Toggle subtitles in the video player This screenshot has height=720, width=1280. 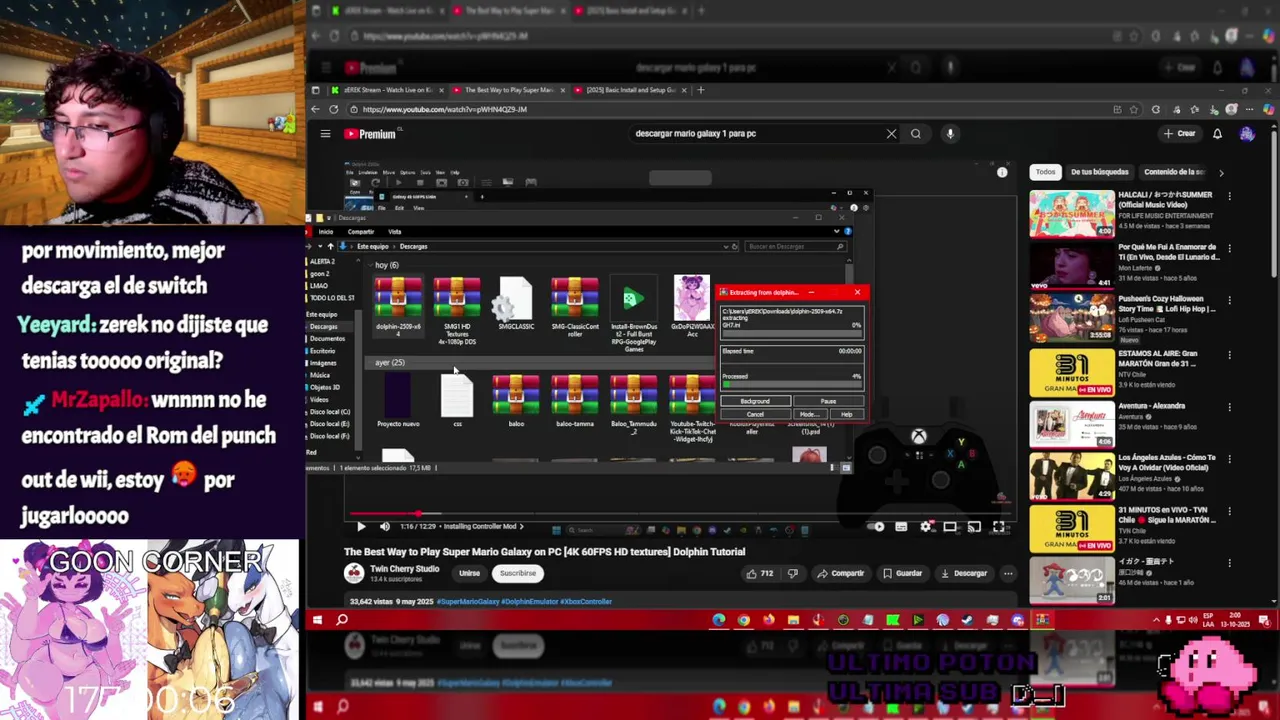click(x=902, y=527)
